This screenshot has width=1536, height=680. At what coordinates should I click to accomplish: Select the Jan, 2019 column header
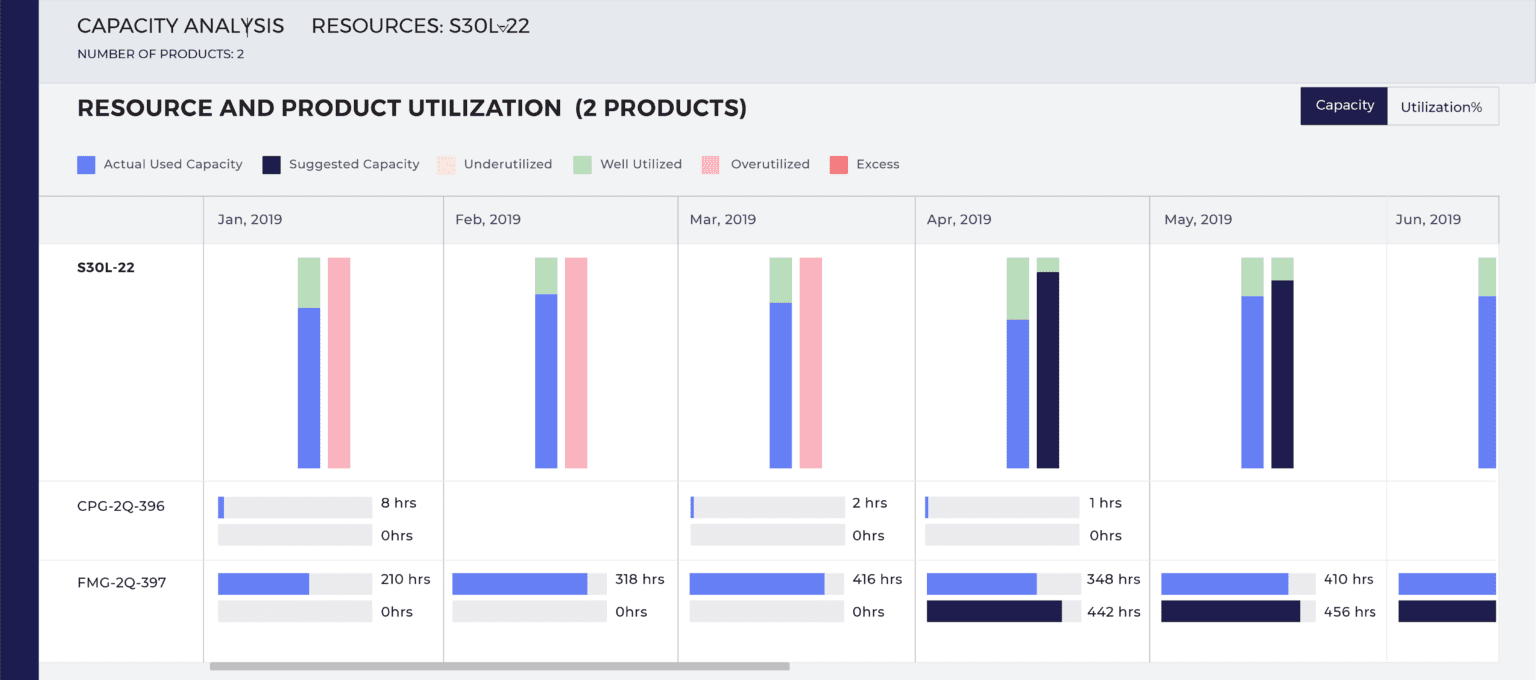pyautogui.click(x=323, y=220)
